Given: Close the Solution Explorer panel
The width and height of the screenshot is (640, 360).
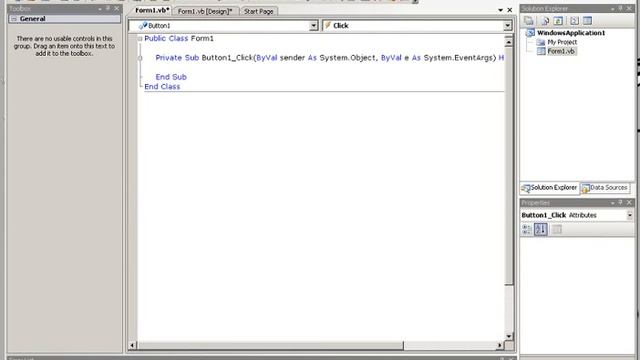Looking at the screenshot, I should (629, 9).
